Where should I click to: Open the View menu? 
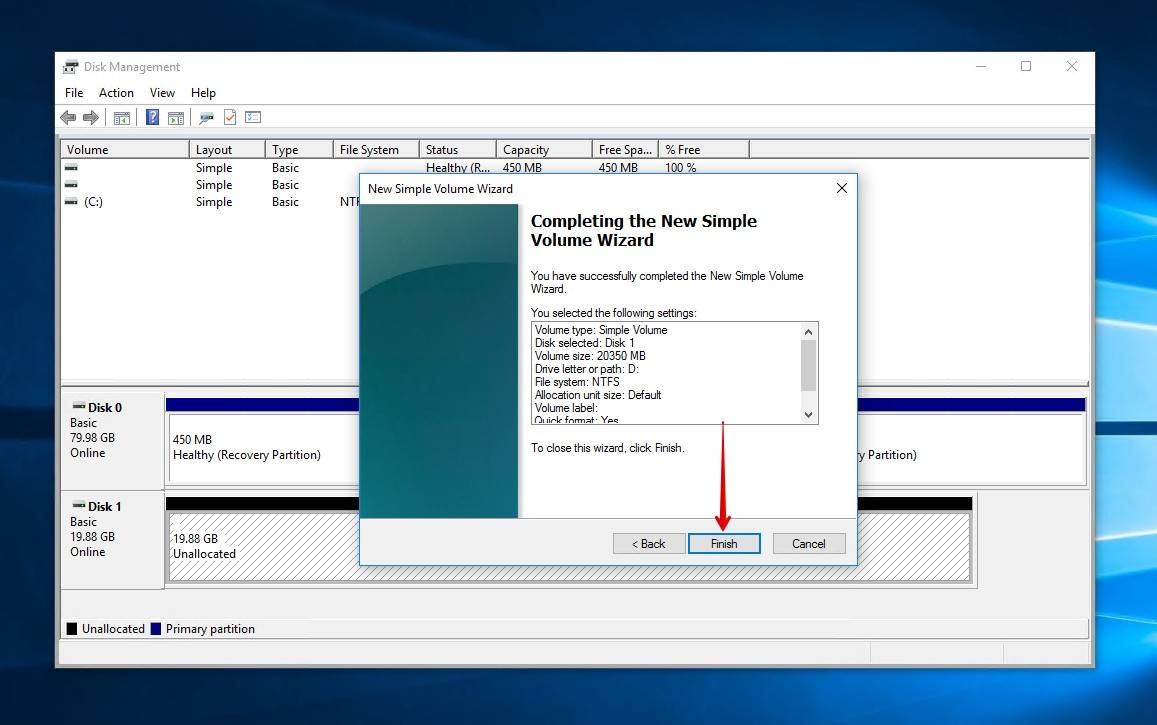(162, 92)
